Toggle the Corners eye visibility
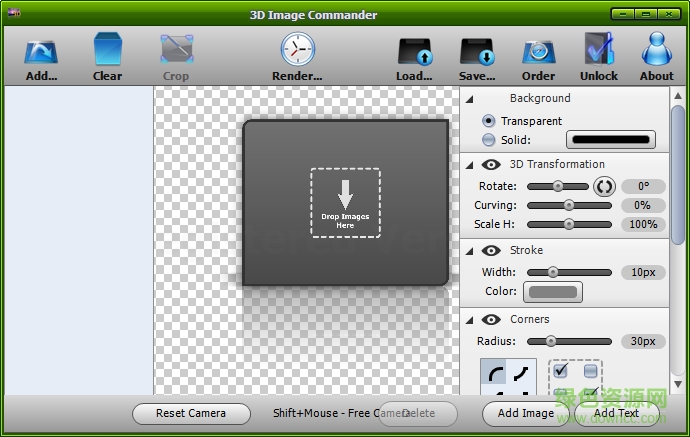 click(491, 319)
